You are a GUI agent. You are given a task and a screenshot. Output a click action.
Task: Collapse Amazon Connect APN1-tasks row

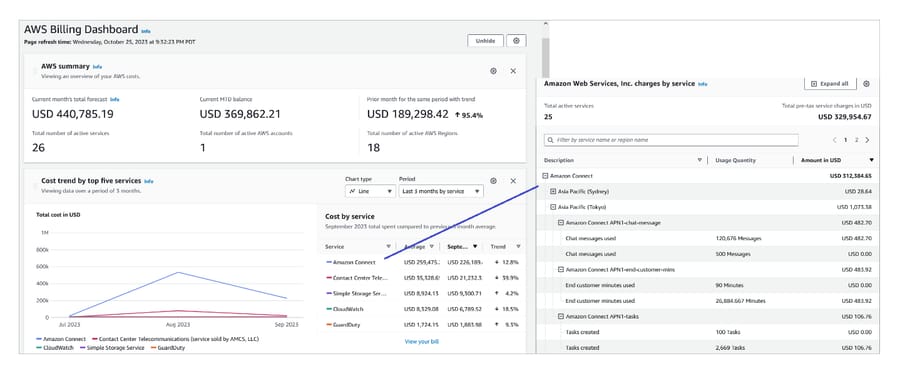click(561, 317)
